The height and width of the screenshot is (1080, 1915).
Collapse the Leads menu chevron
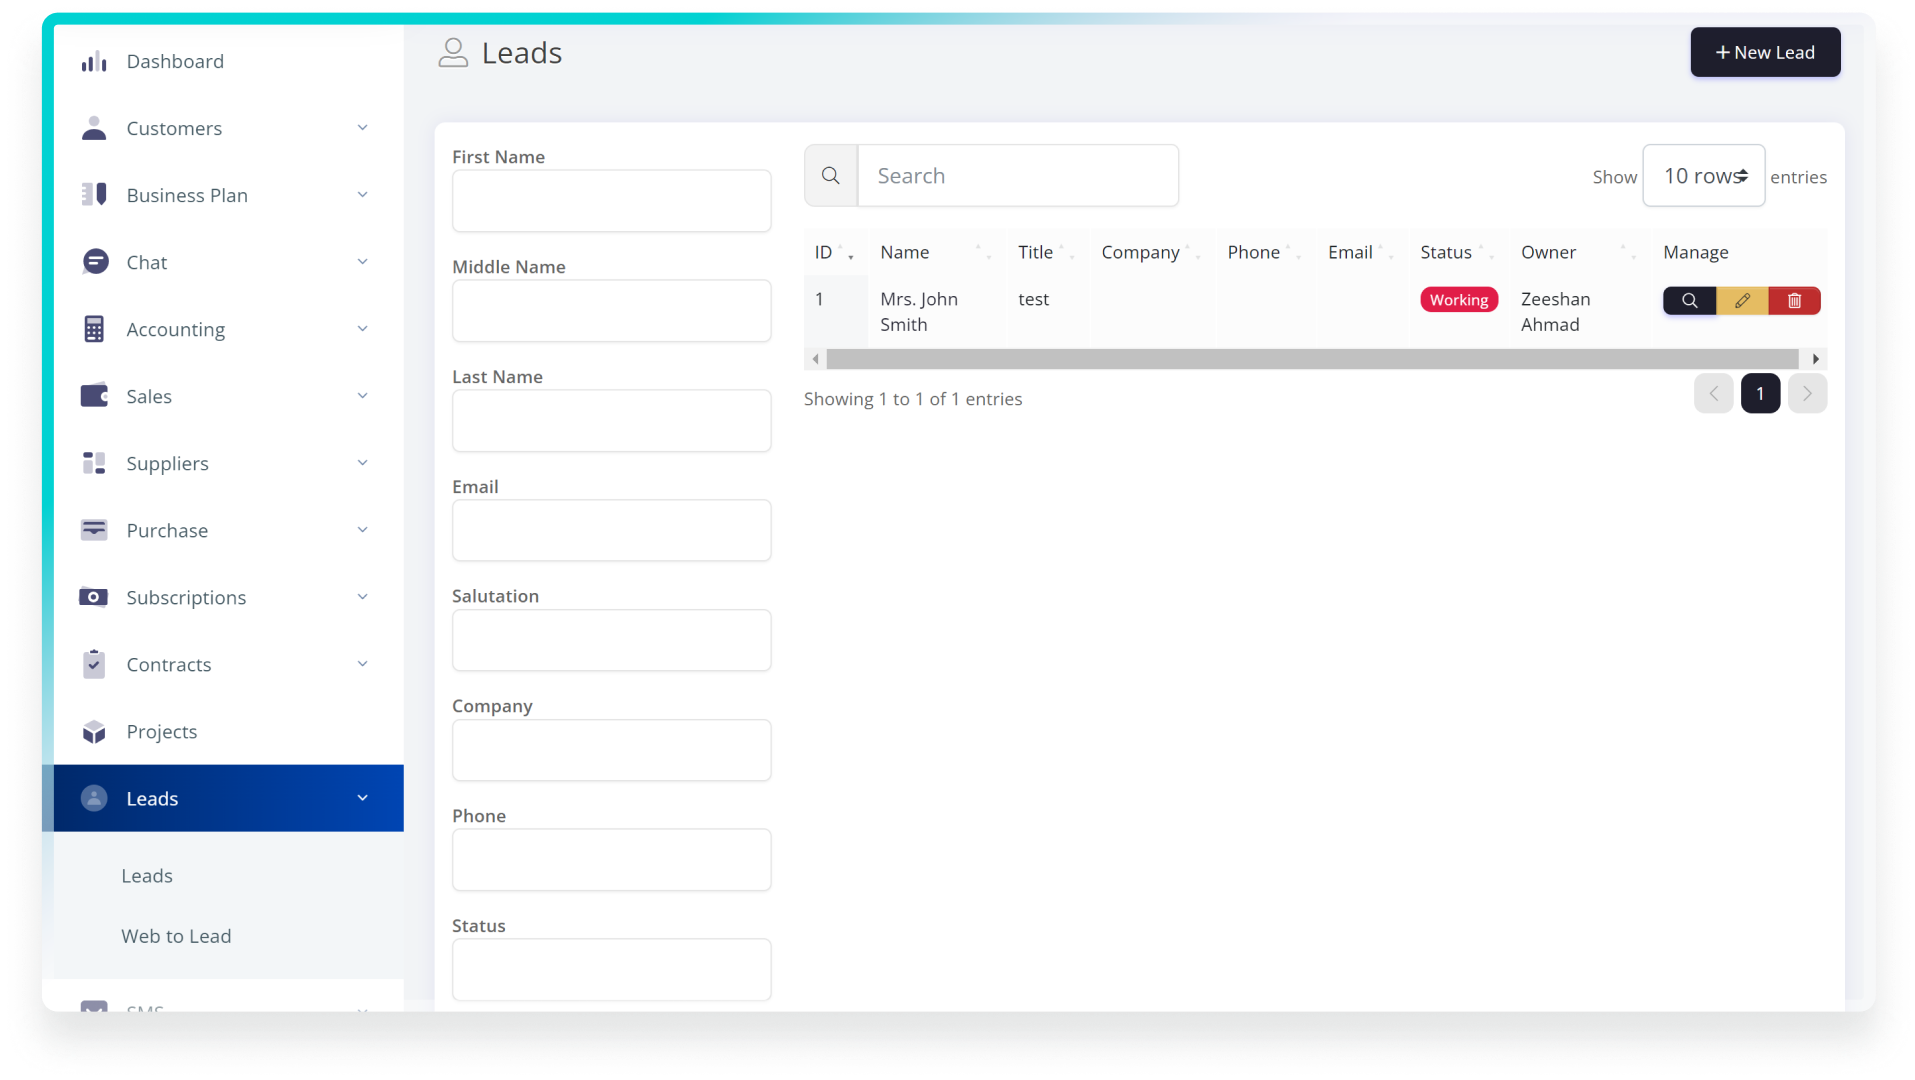tap(362, 798)
